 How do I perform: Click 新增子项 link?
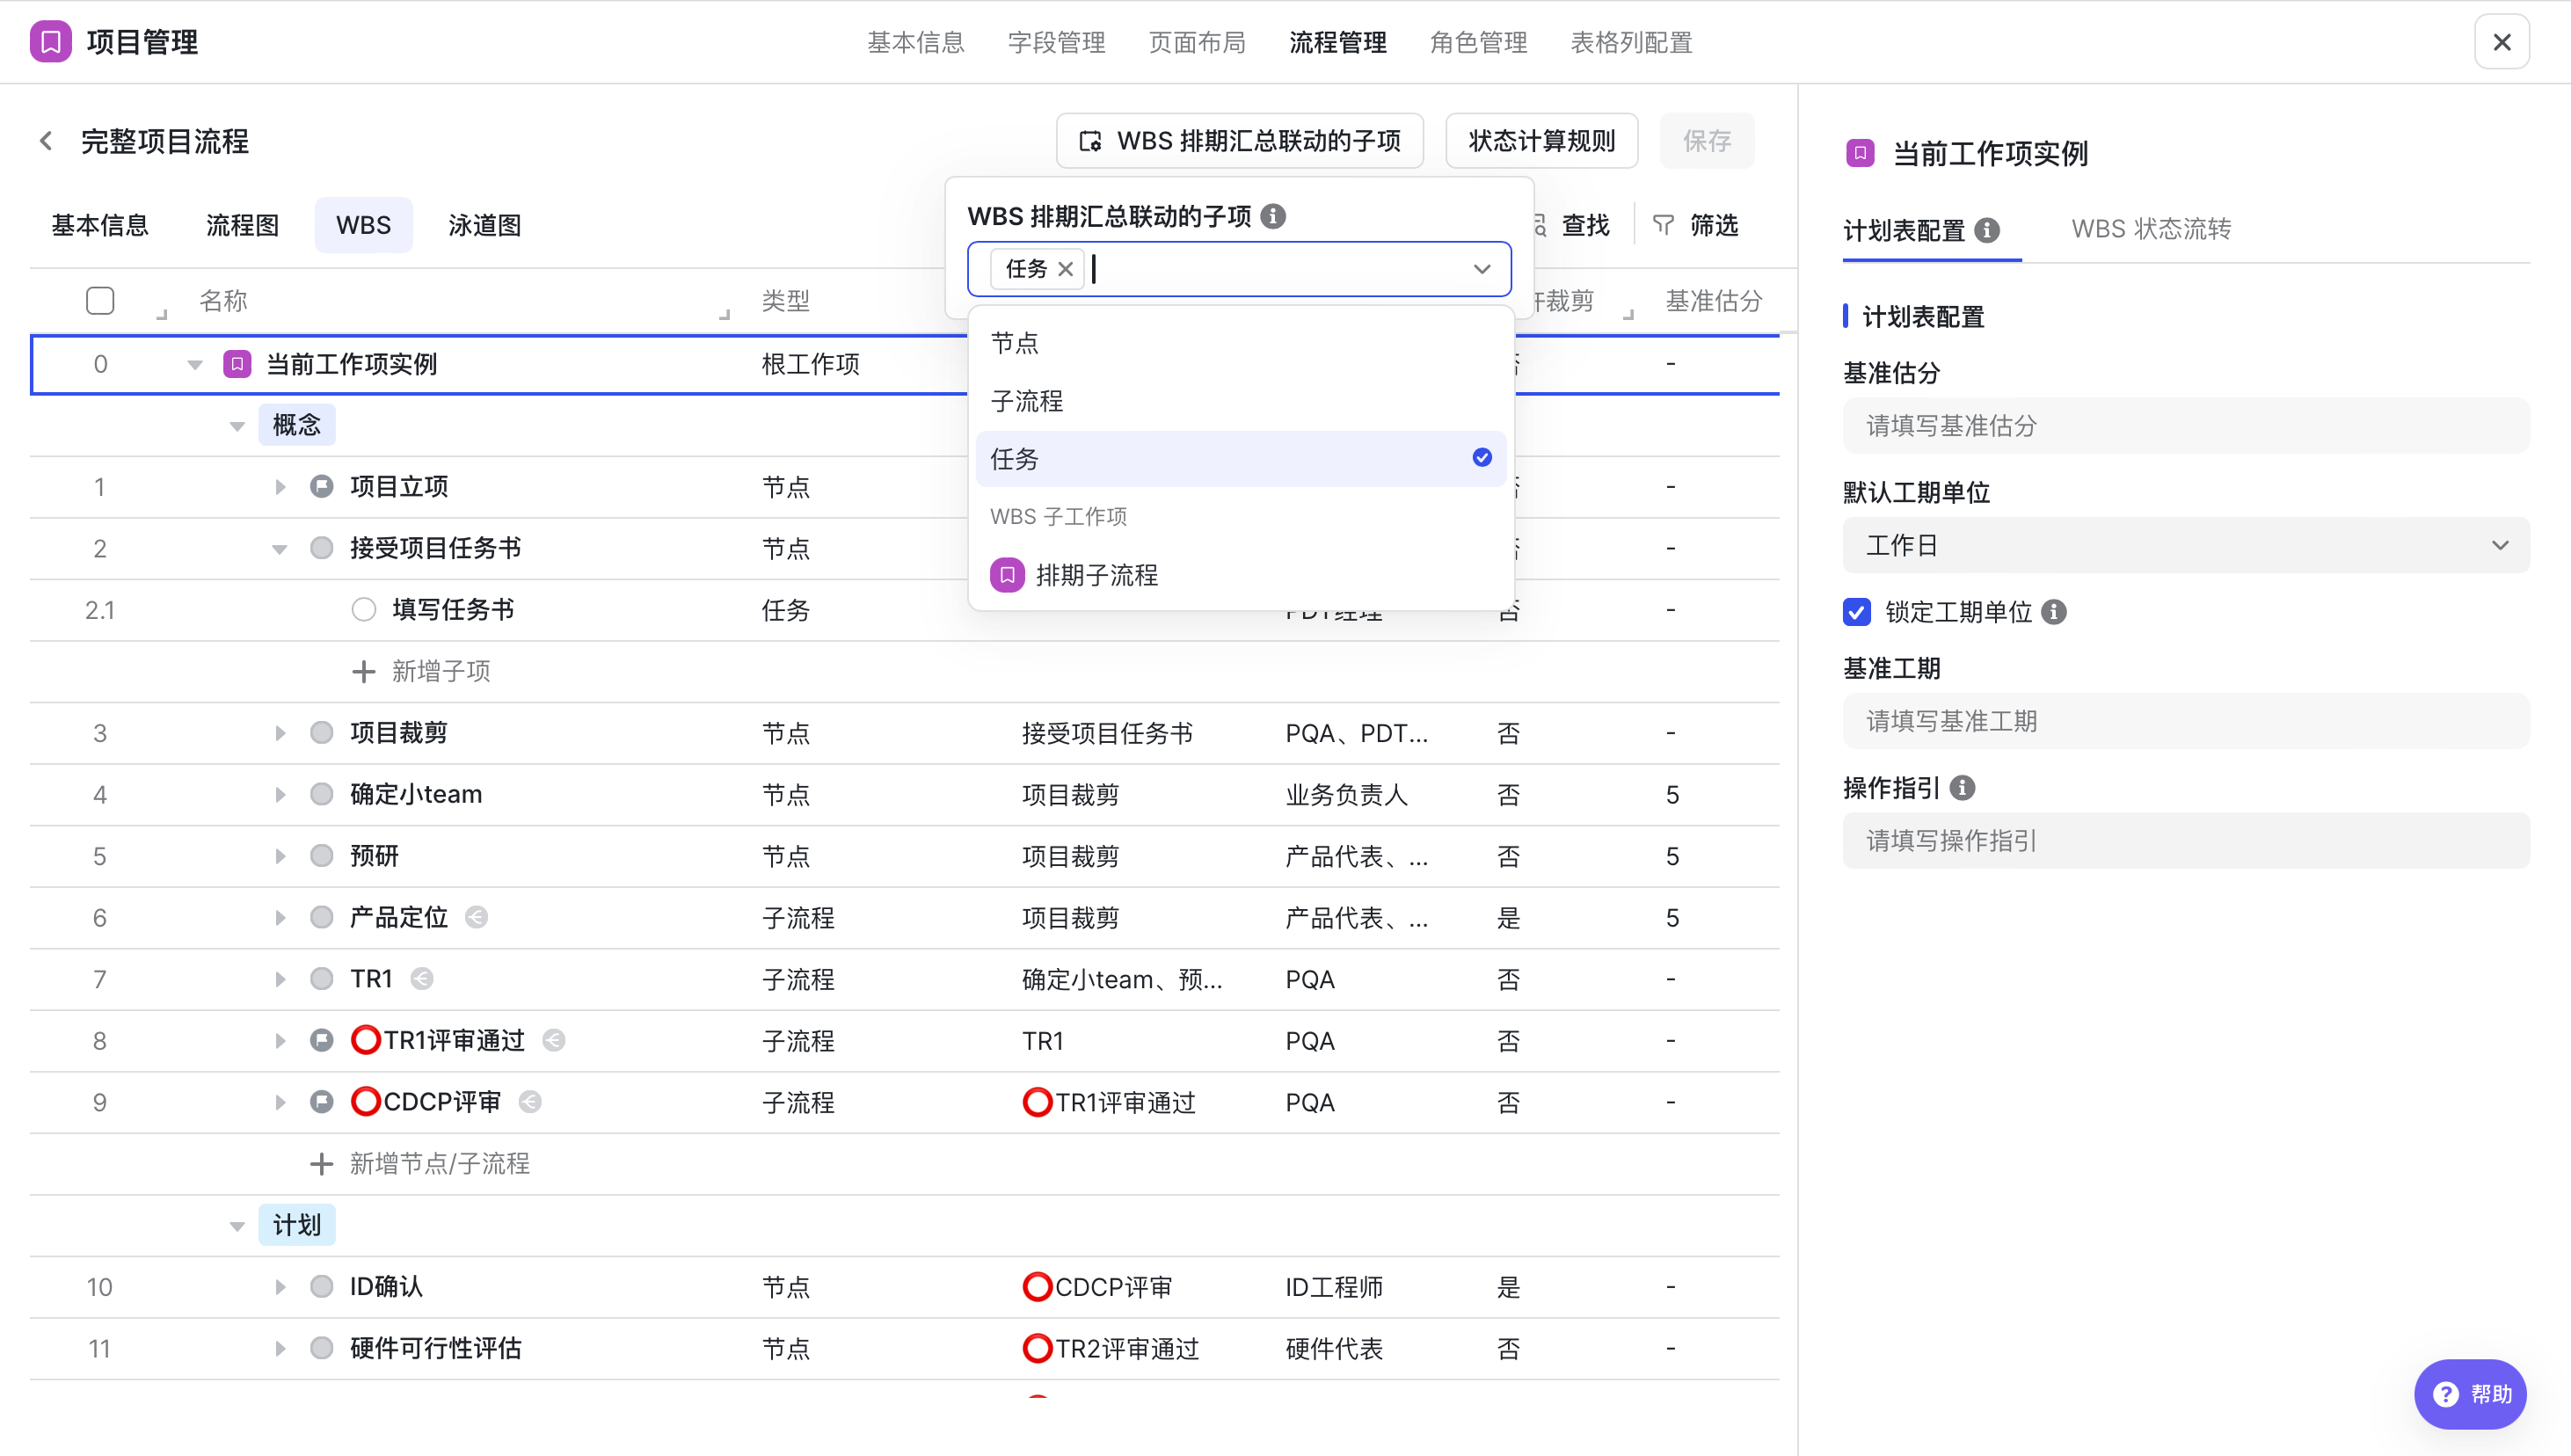coord(441,671)
